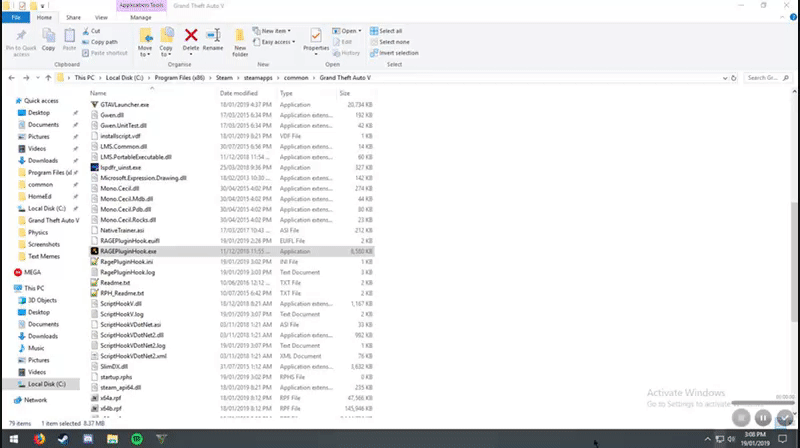Select ScriptHookV.dll file
This screenshot has width=800, height=448.
(x=121, y=304)
